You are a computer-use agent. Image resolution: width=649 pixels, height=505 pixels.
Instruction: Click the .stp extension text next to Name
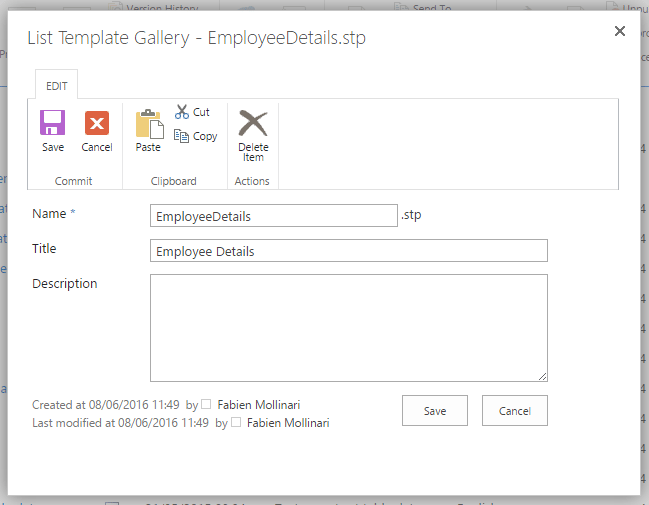(x=411, y=215)
